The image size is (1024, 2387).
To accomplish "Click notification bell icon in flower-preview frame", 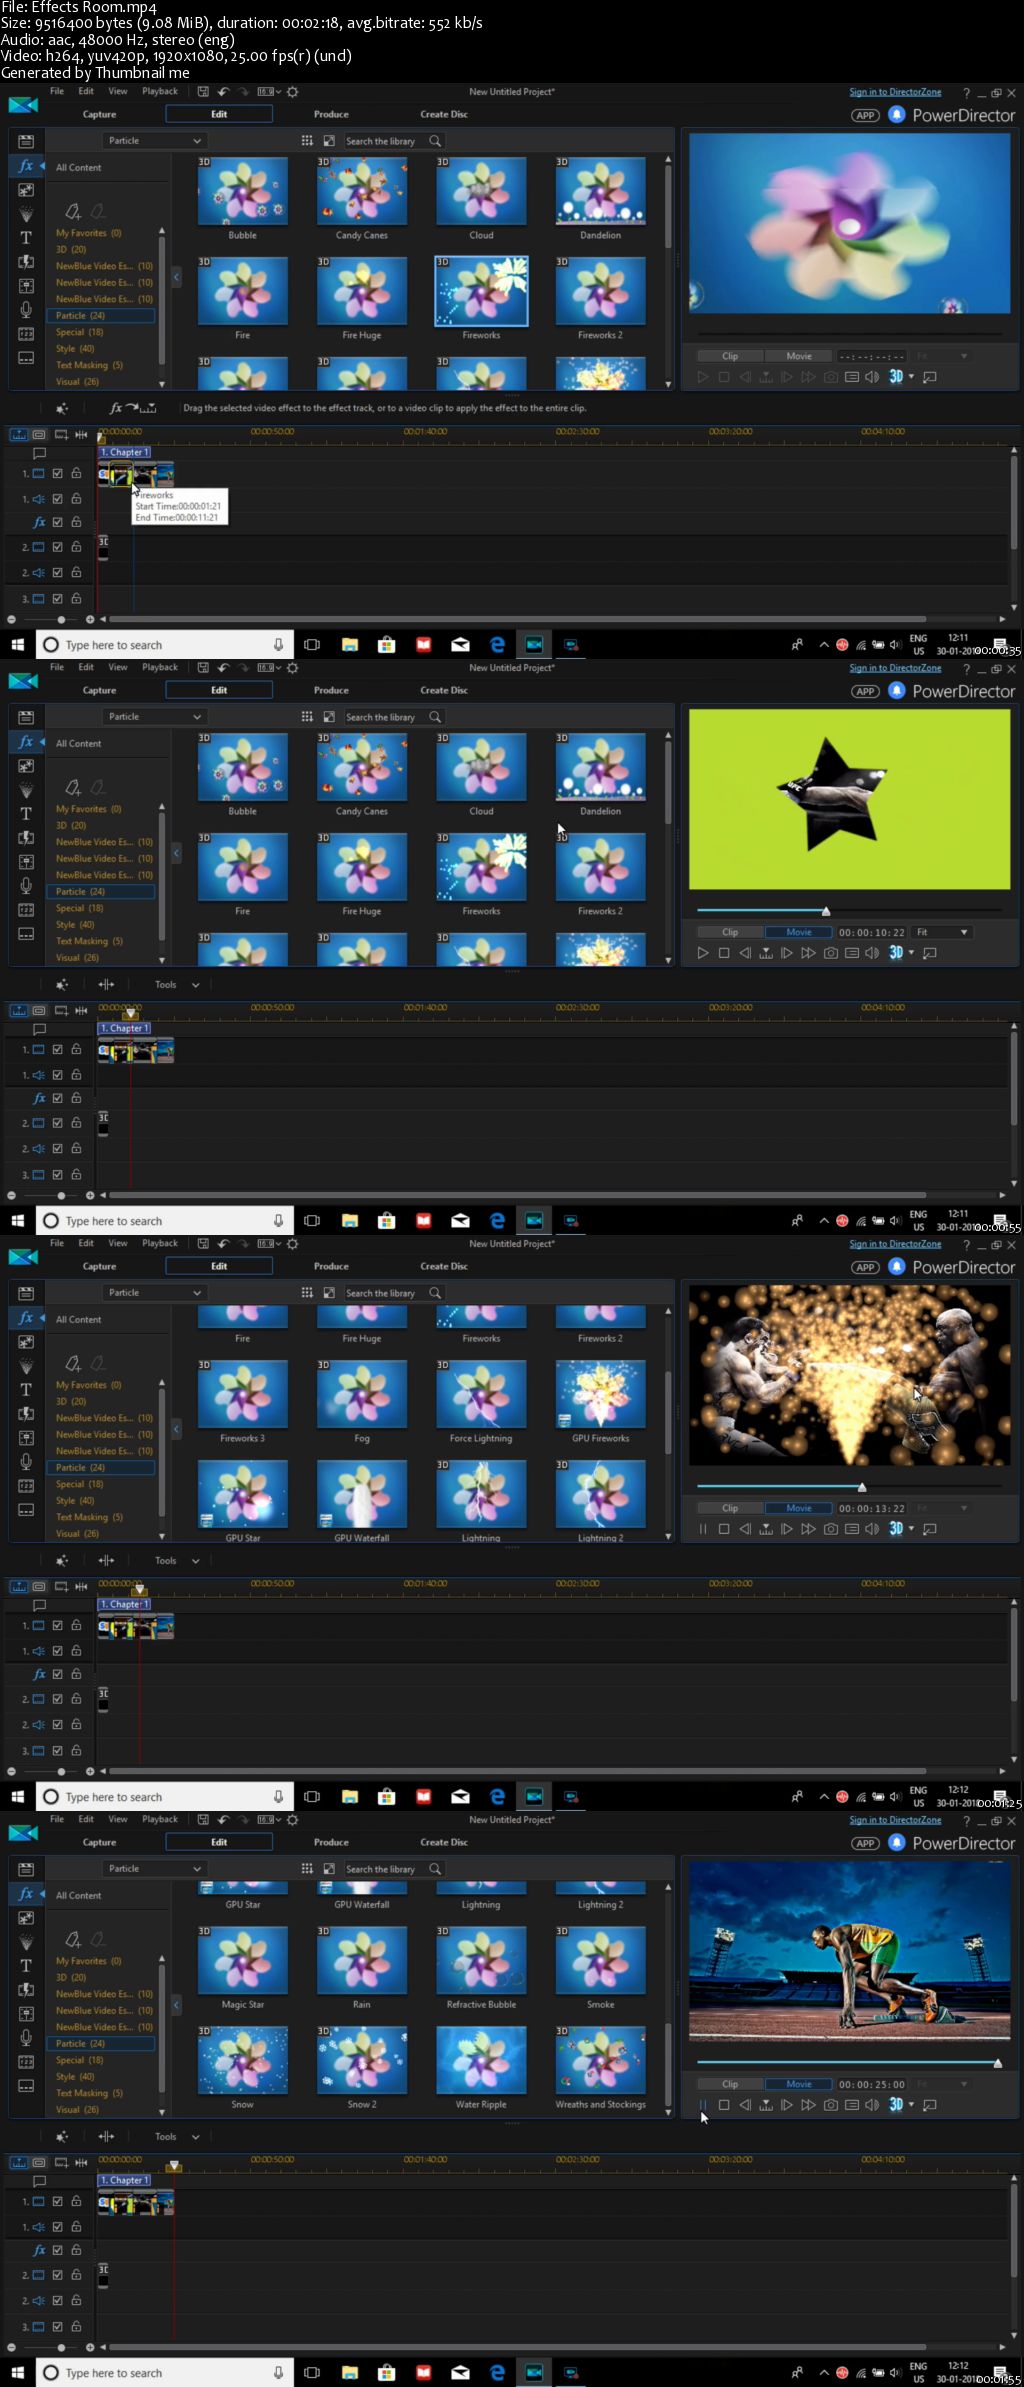I will (896, 115).
